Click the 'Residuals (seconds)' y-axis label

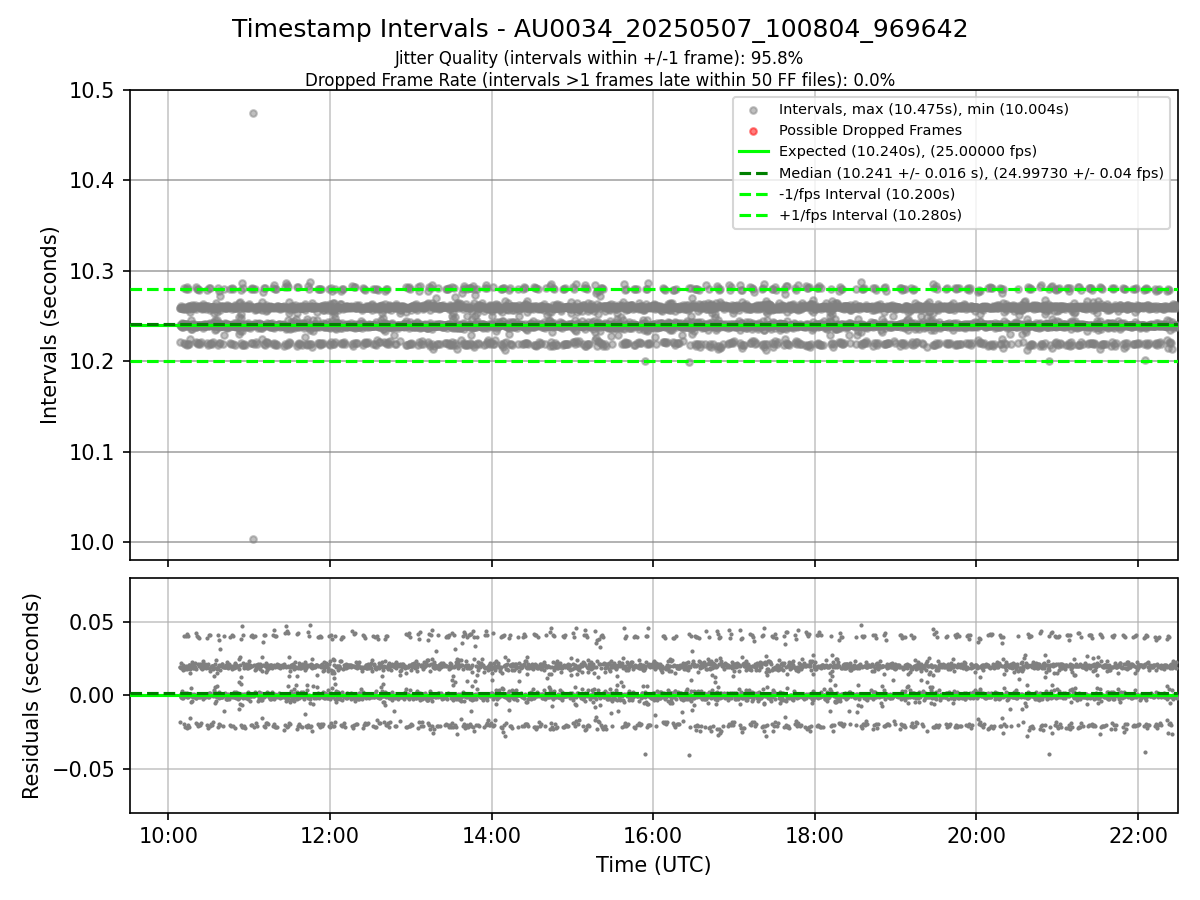point(31,696)
